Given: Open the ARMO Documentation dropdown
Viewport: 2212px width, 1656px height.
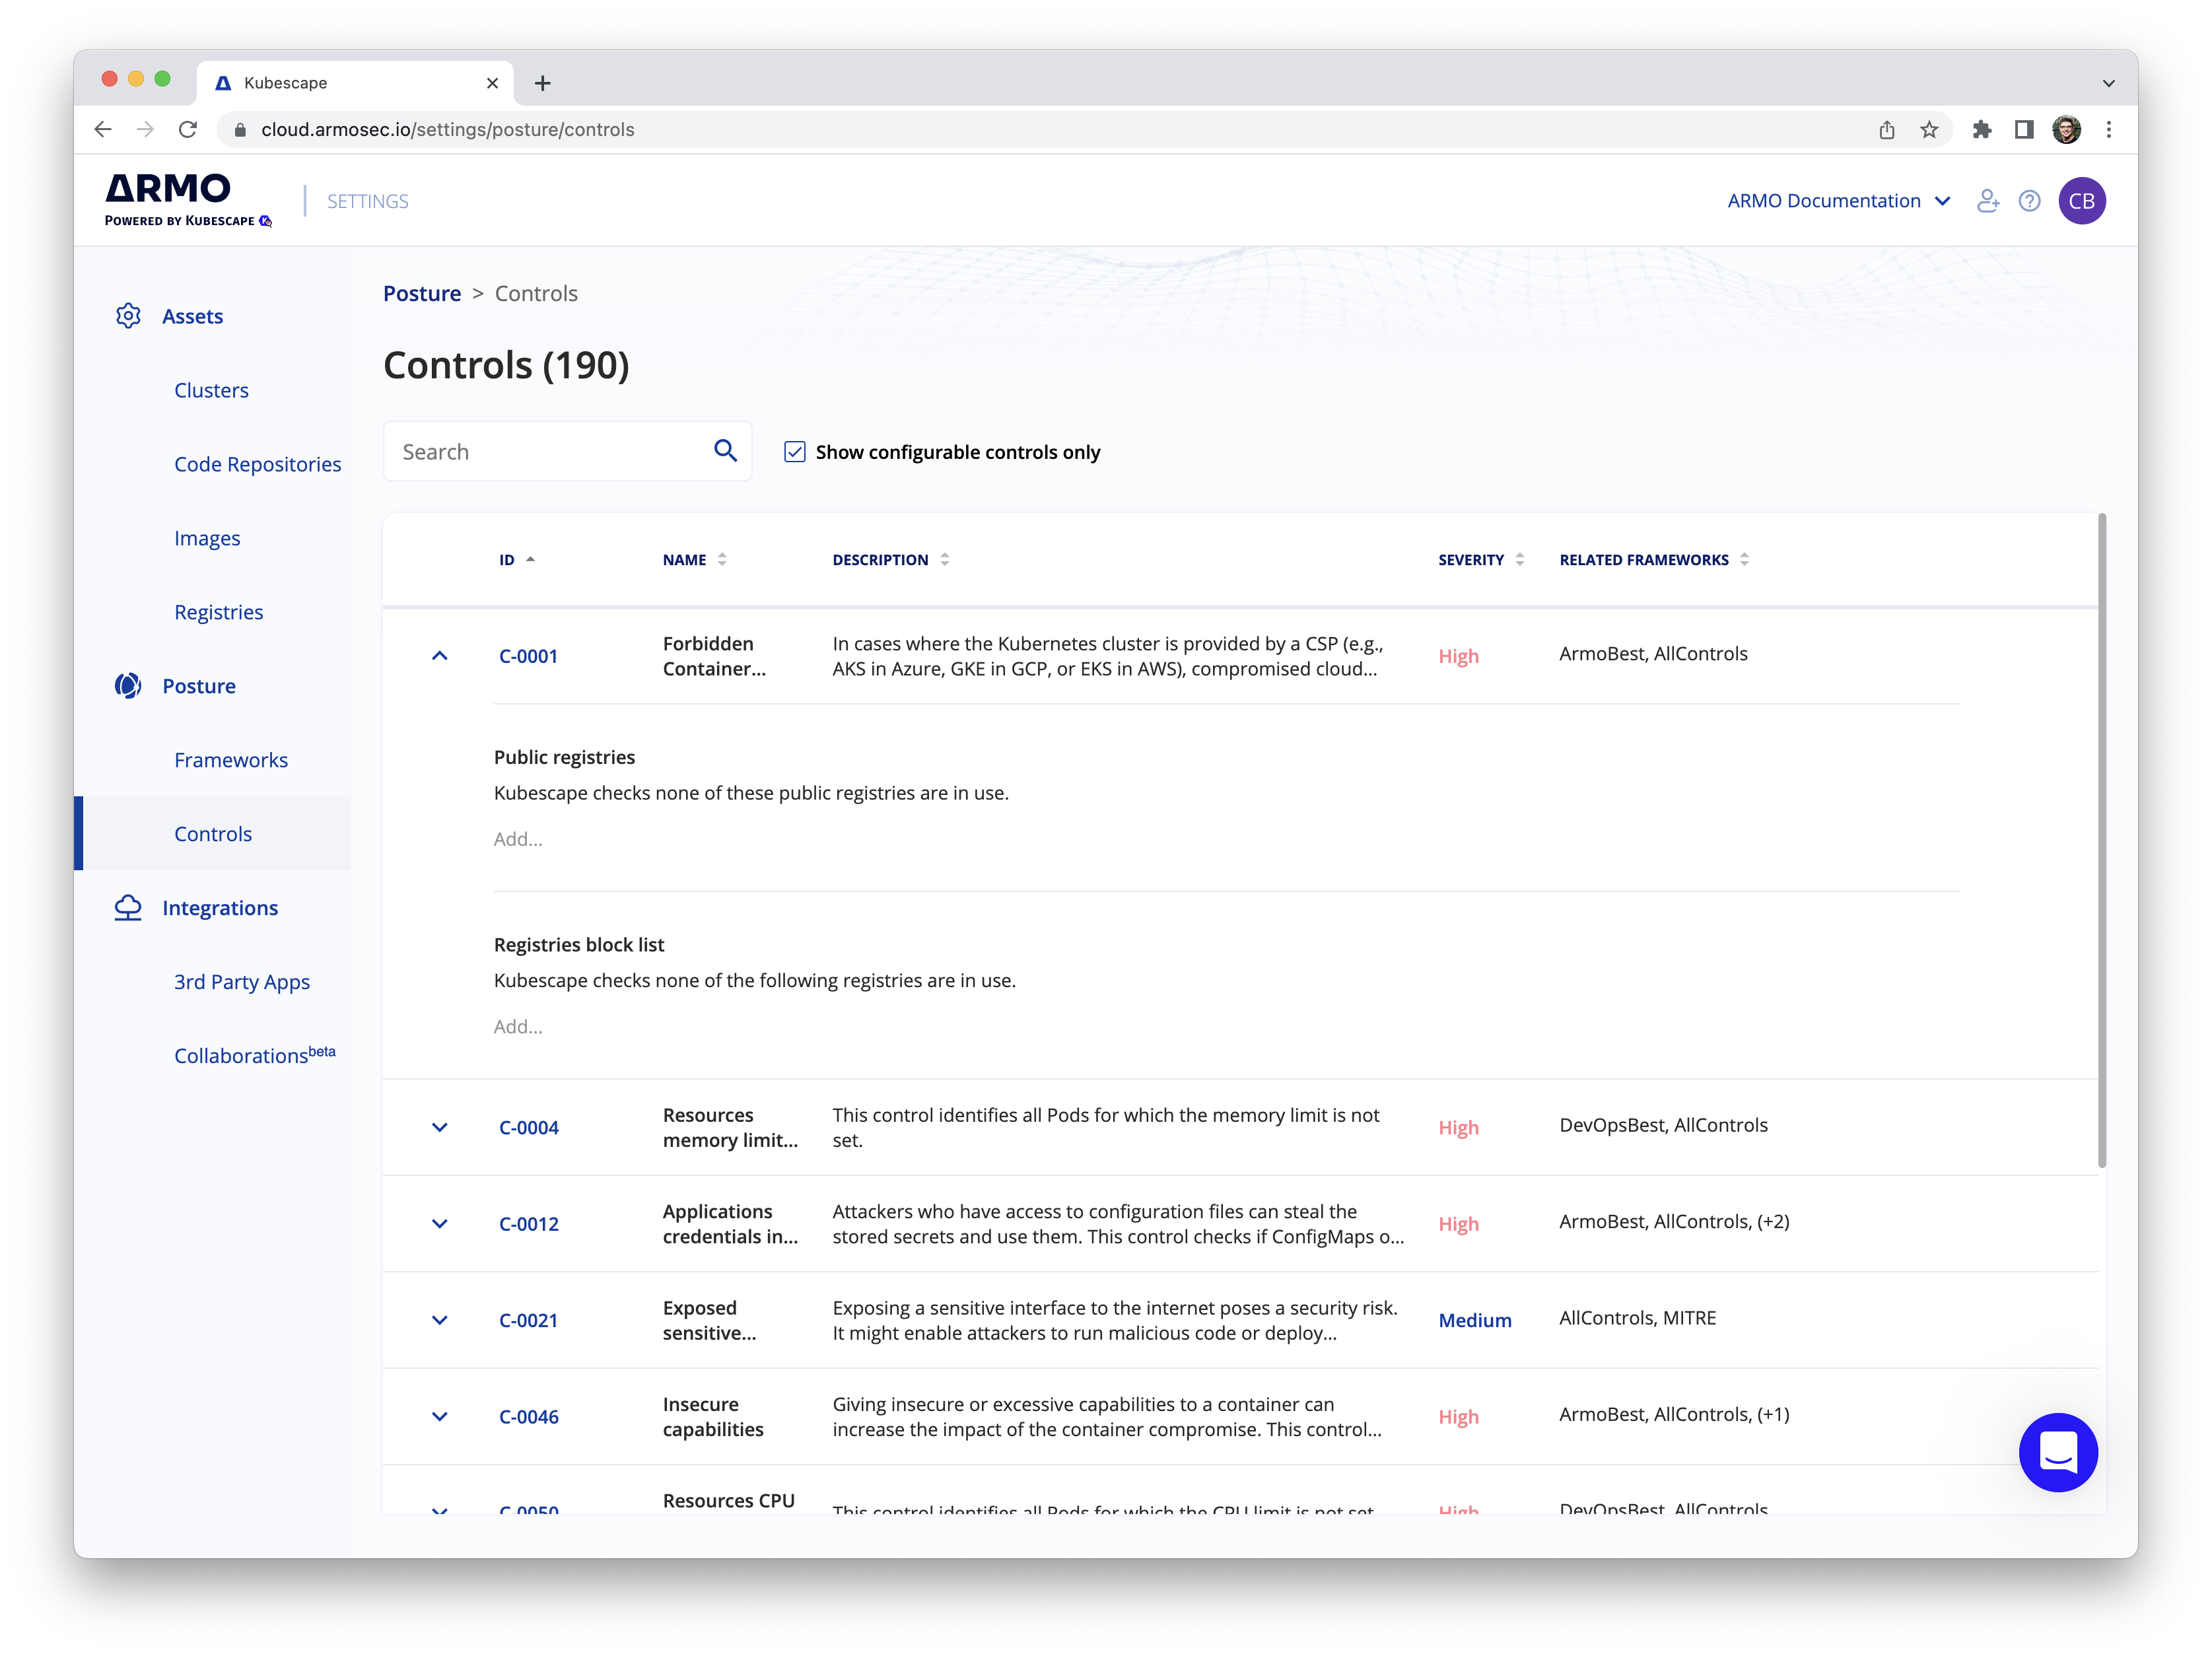Looking at the screenshot, I should pyautogui.click(x=1838, y=201).
